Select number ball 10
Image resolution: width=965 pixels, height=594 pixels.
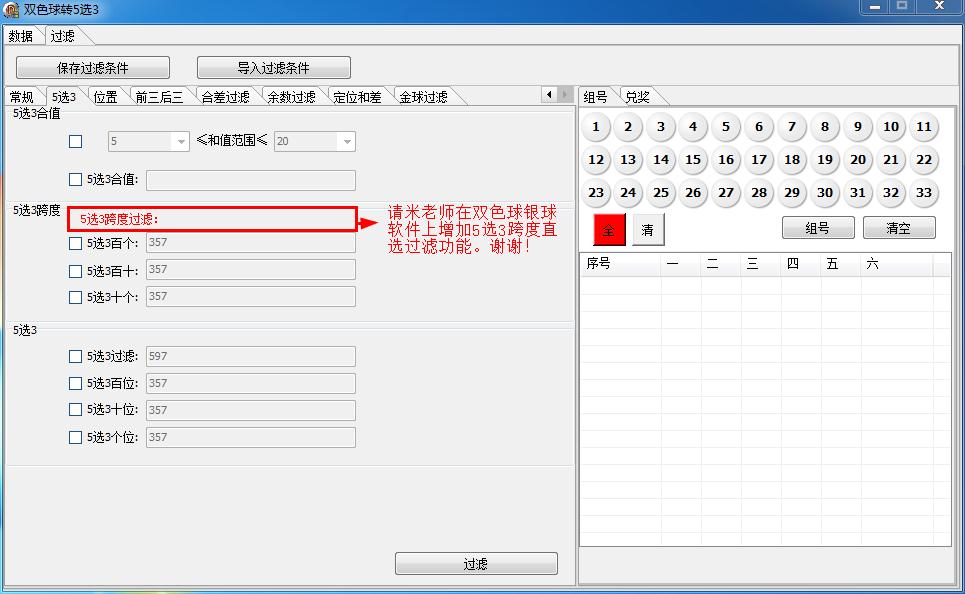click(891, 127)
